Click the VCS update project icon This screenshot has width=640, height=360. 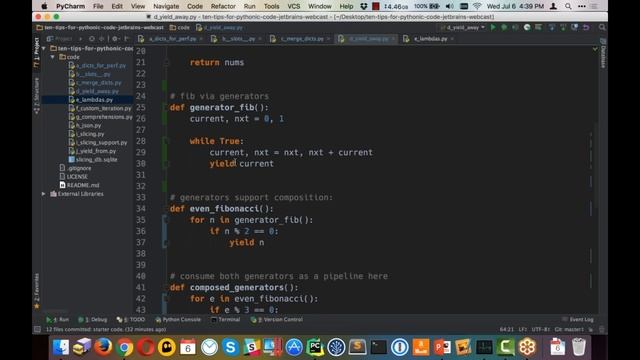point(552,27)
